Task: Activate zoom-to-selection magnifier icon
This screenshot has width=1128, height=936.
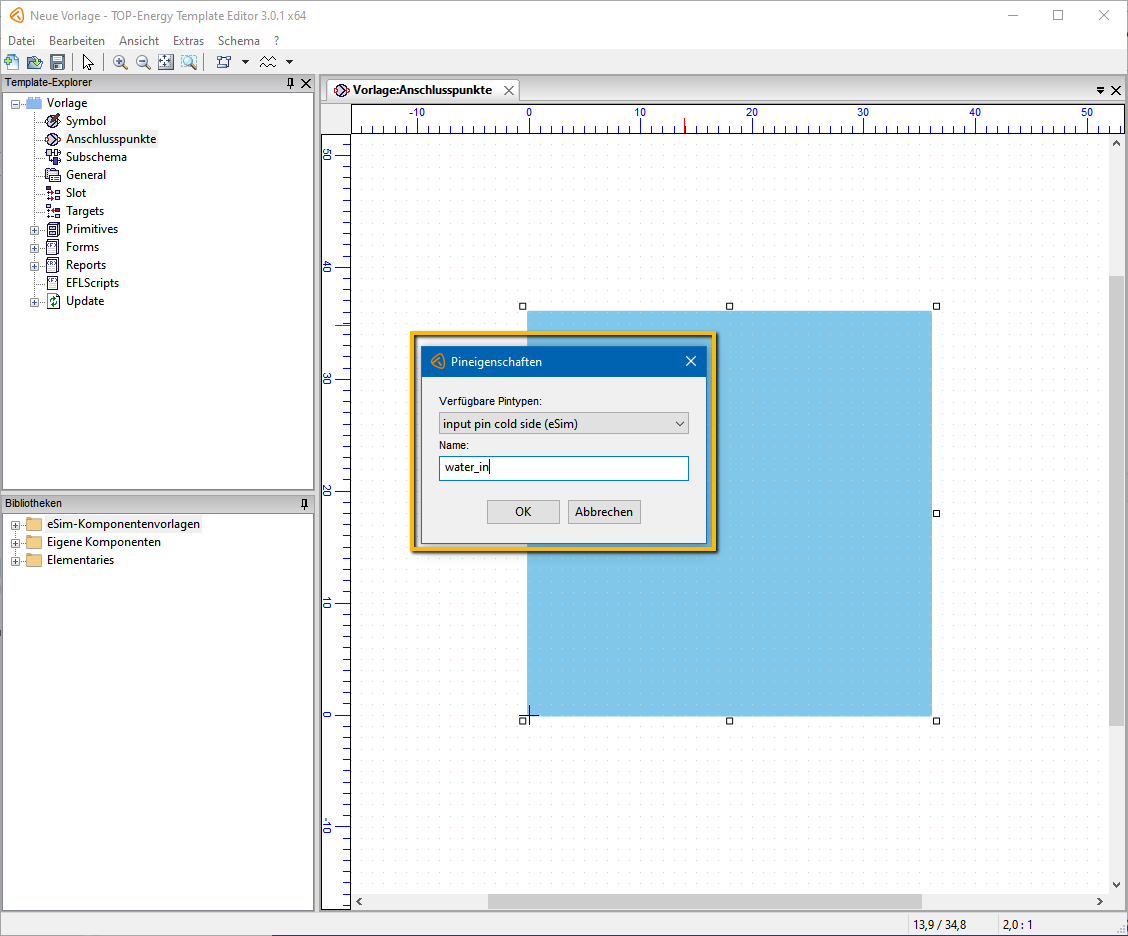Action: tap(188, 62)
